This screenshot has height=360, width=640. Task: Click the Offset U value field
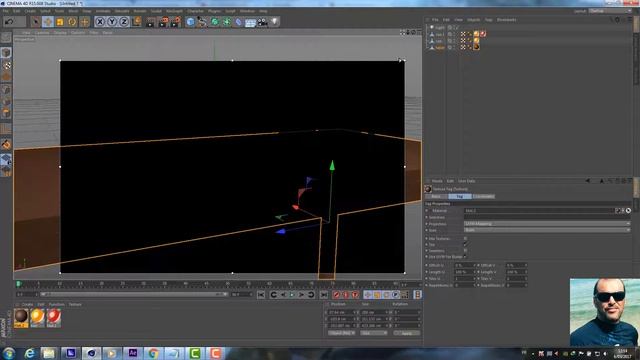[464, 265]
